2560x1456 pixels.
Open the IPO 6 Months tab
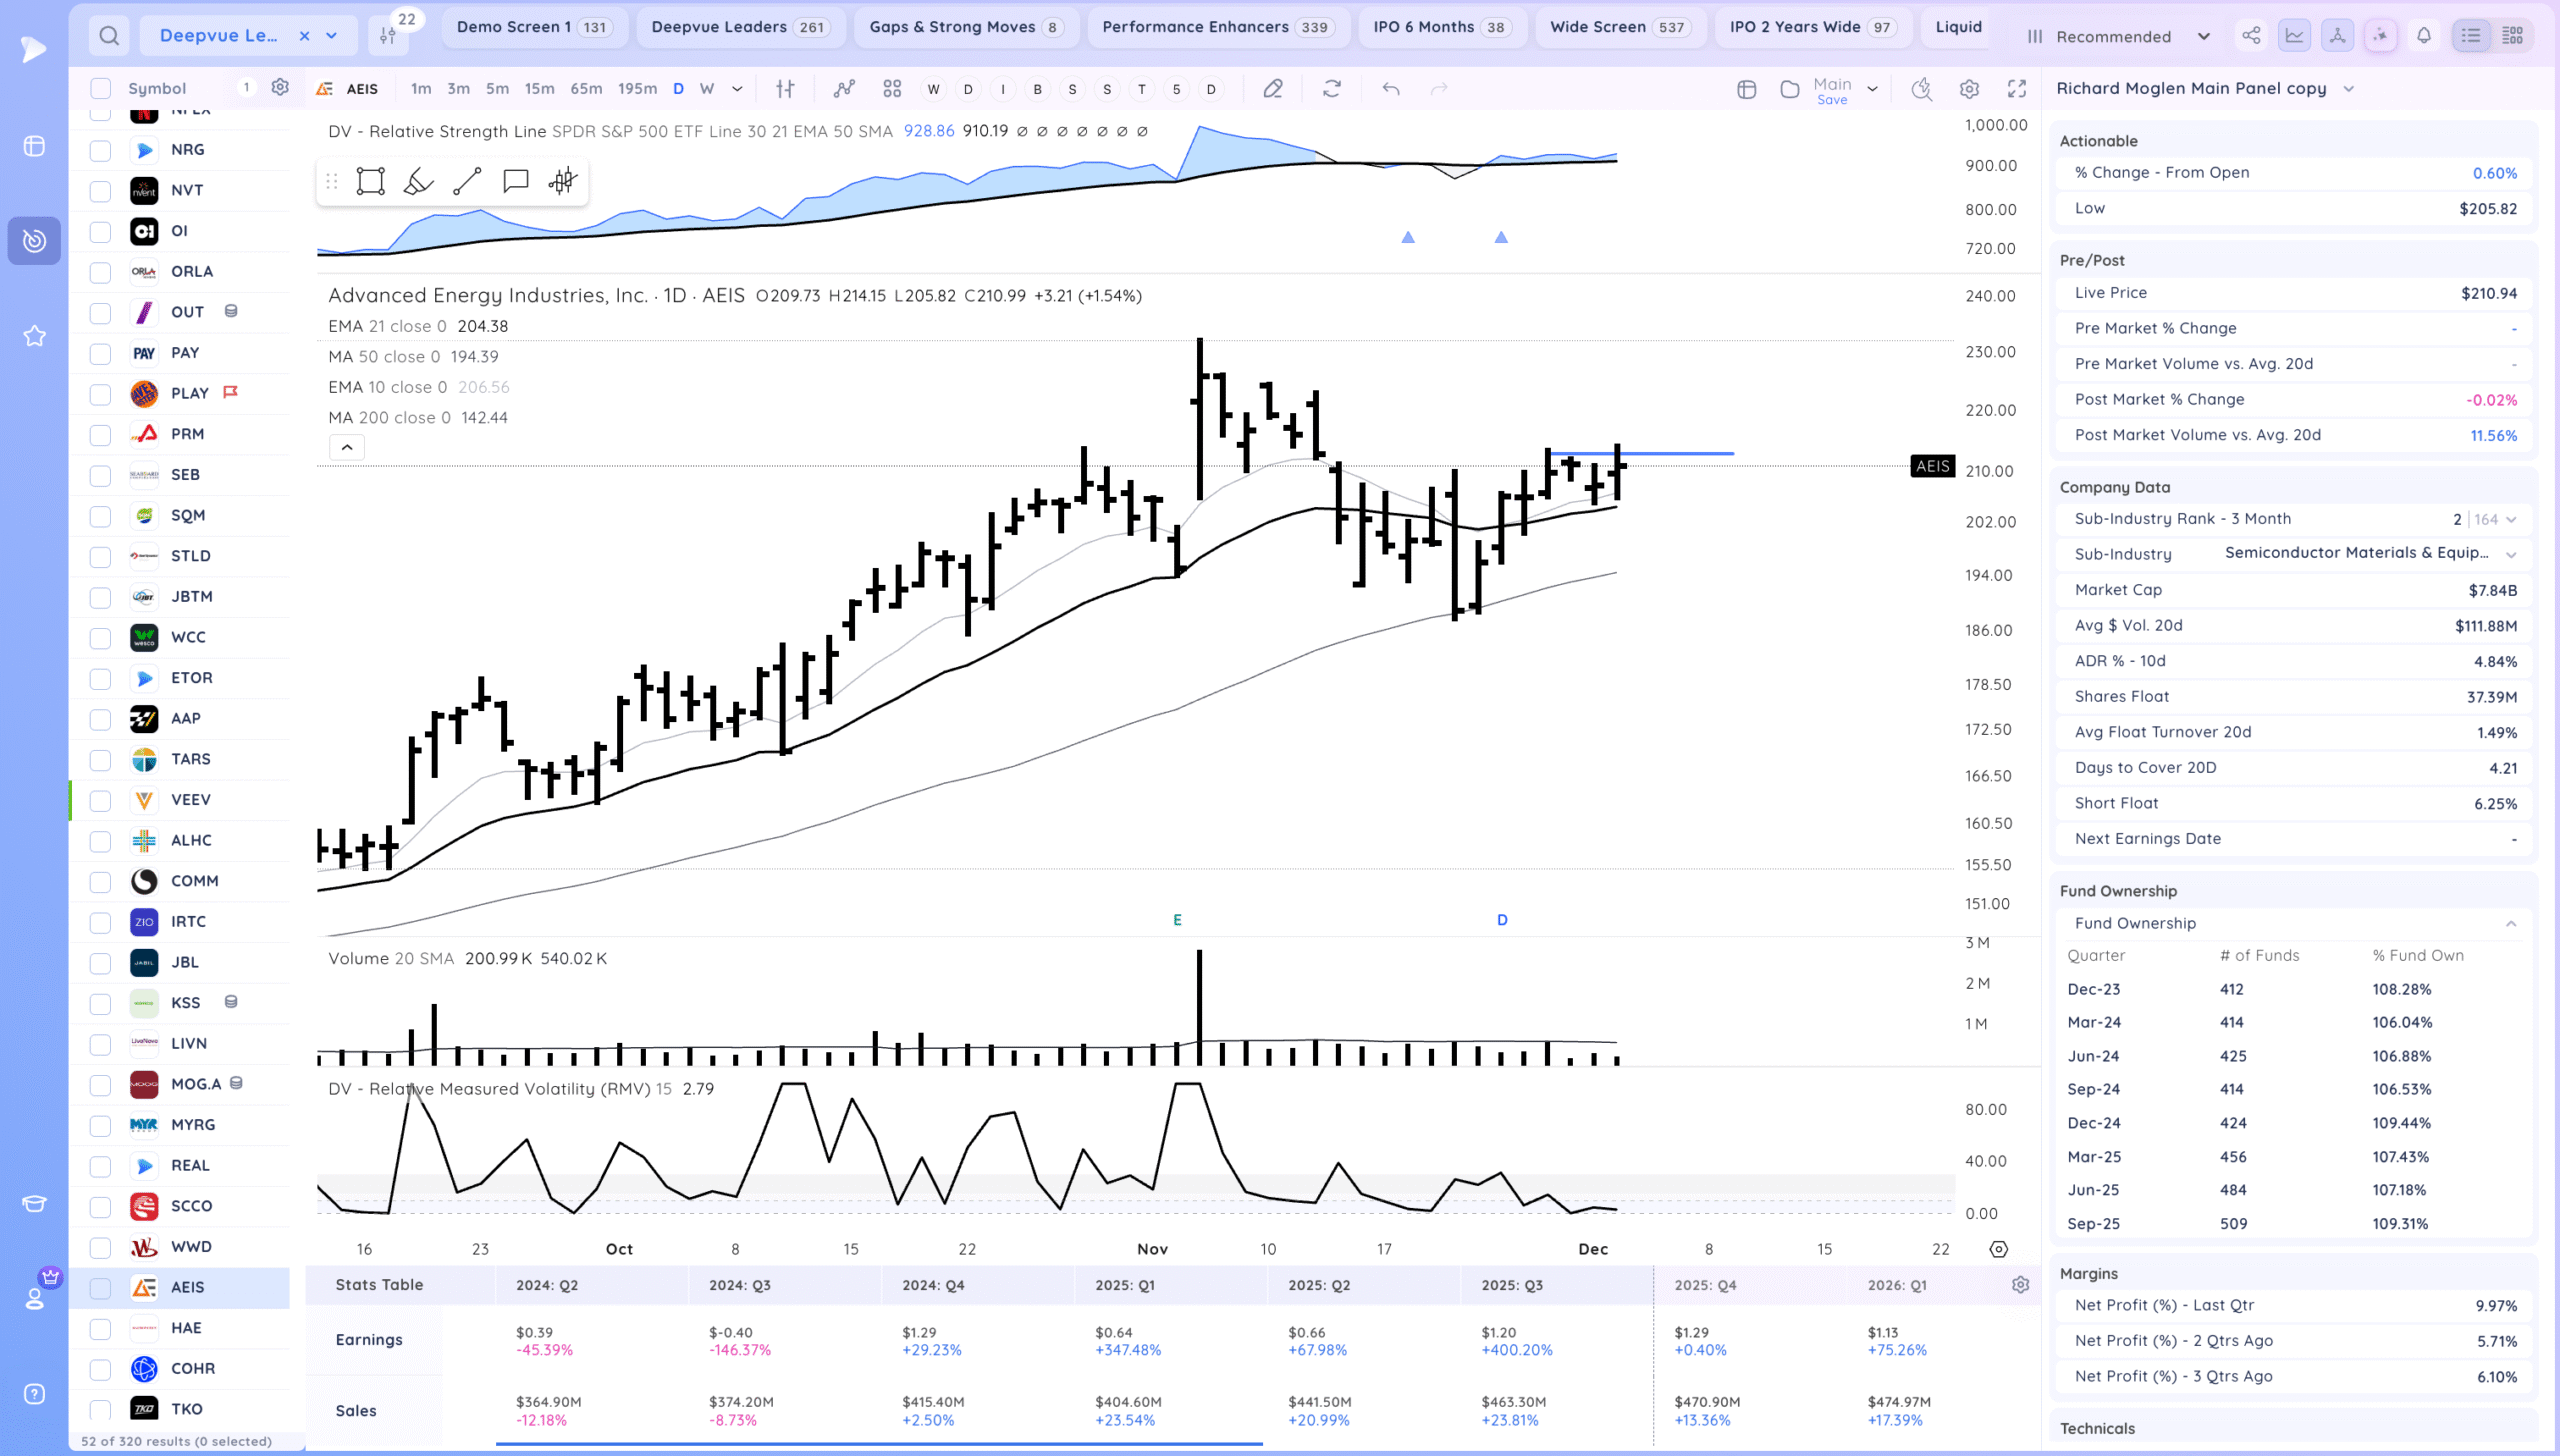(1439, 27)
